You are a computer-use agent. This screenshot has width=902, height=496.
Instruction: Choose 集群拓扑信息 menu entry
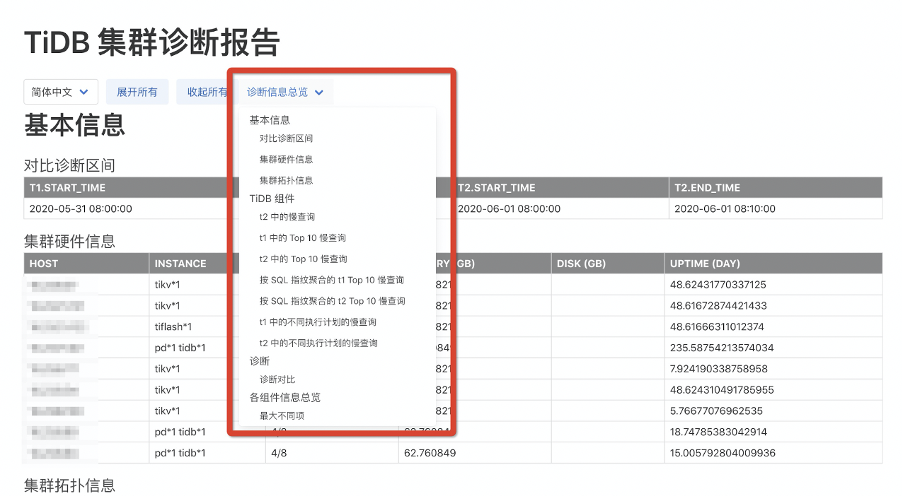(x=286, y=181)
